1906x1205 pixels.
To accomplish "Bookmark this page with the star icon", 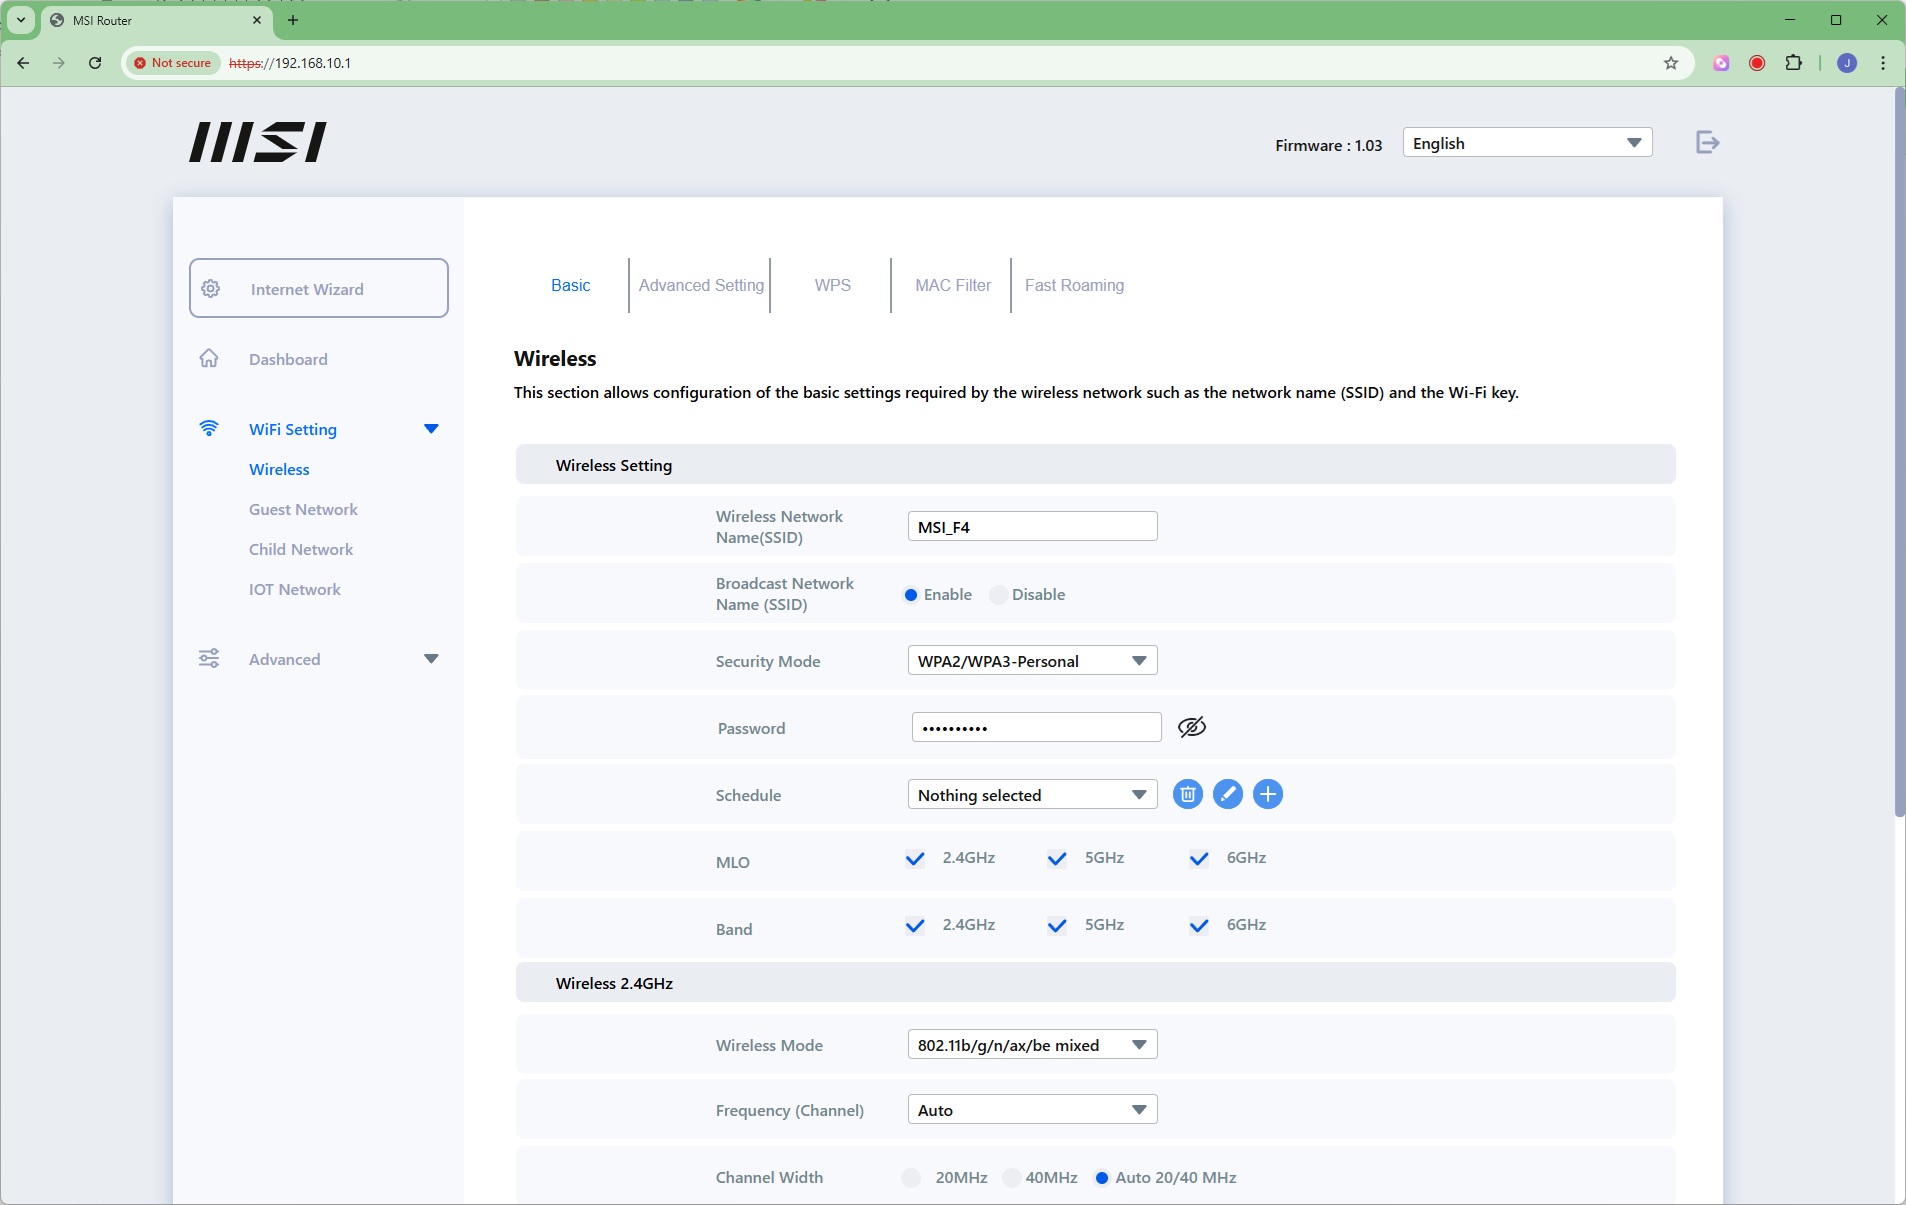I will tap(1670, 63).
